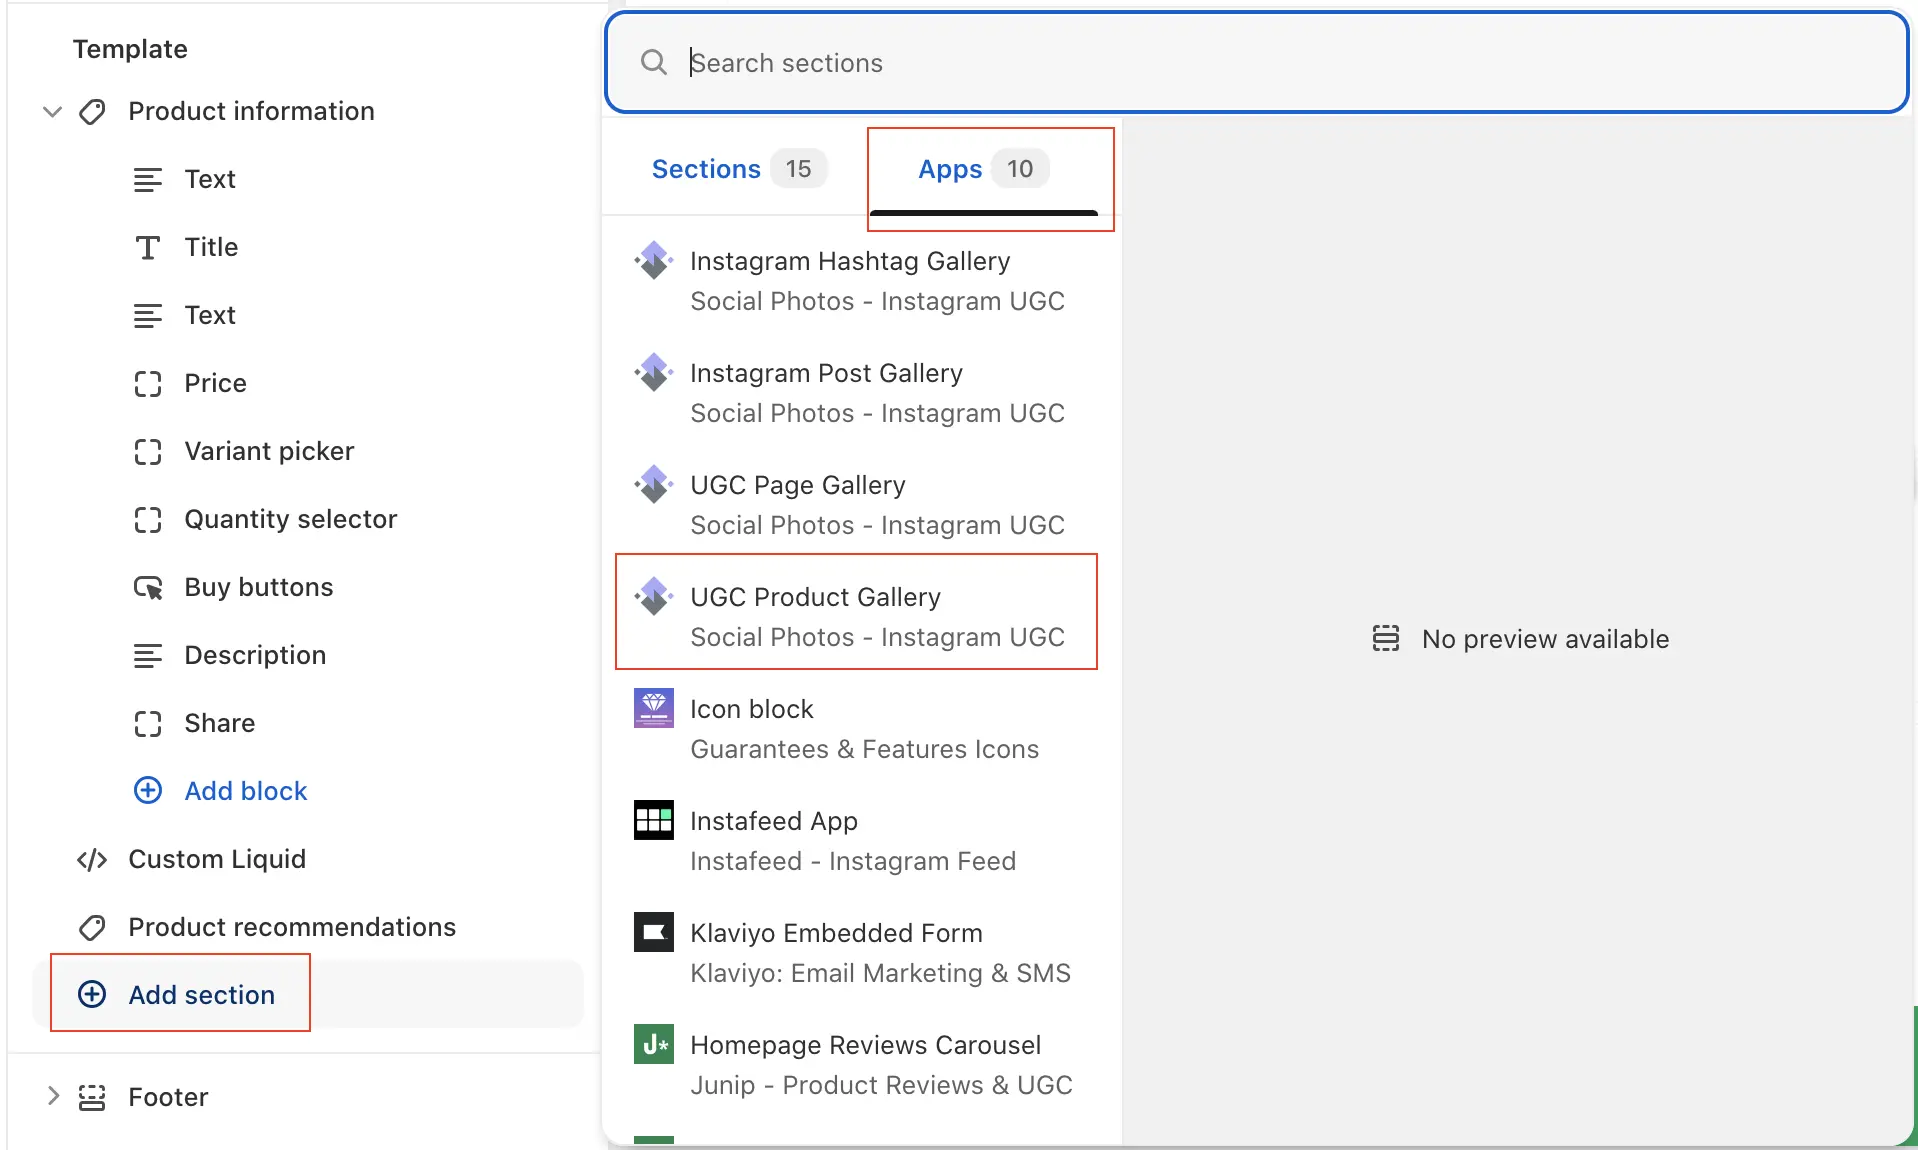Click the Klaviyo Embedded Form flag icon

pos(654,933)
